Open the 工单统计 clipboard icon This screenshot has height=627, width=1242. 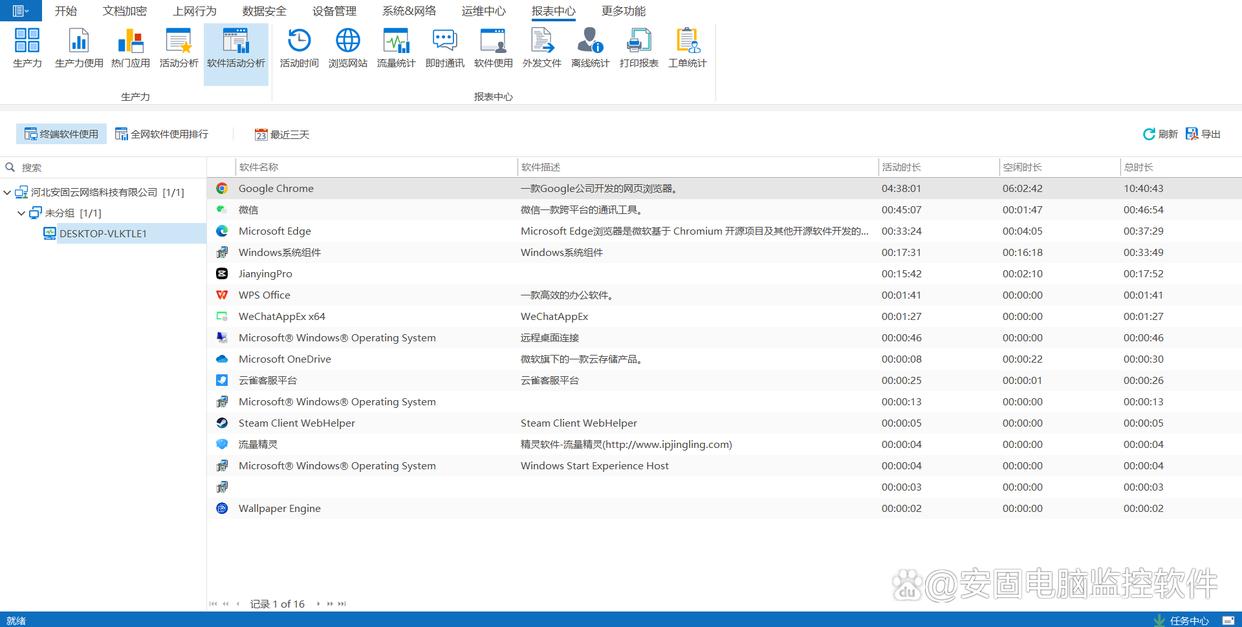tap(687, 47)
